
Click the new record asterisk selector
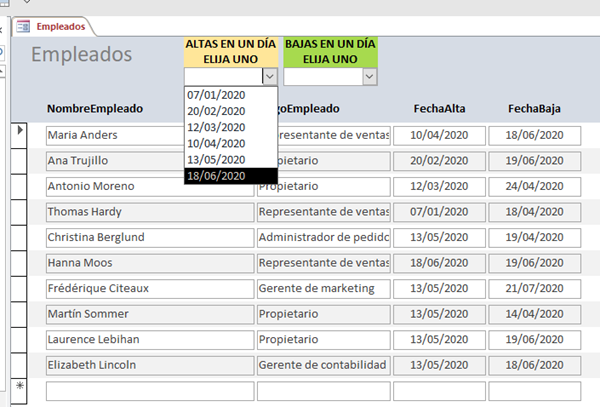coord(19,391)
